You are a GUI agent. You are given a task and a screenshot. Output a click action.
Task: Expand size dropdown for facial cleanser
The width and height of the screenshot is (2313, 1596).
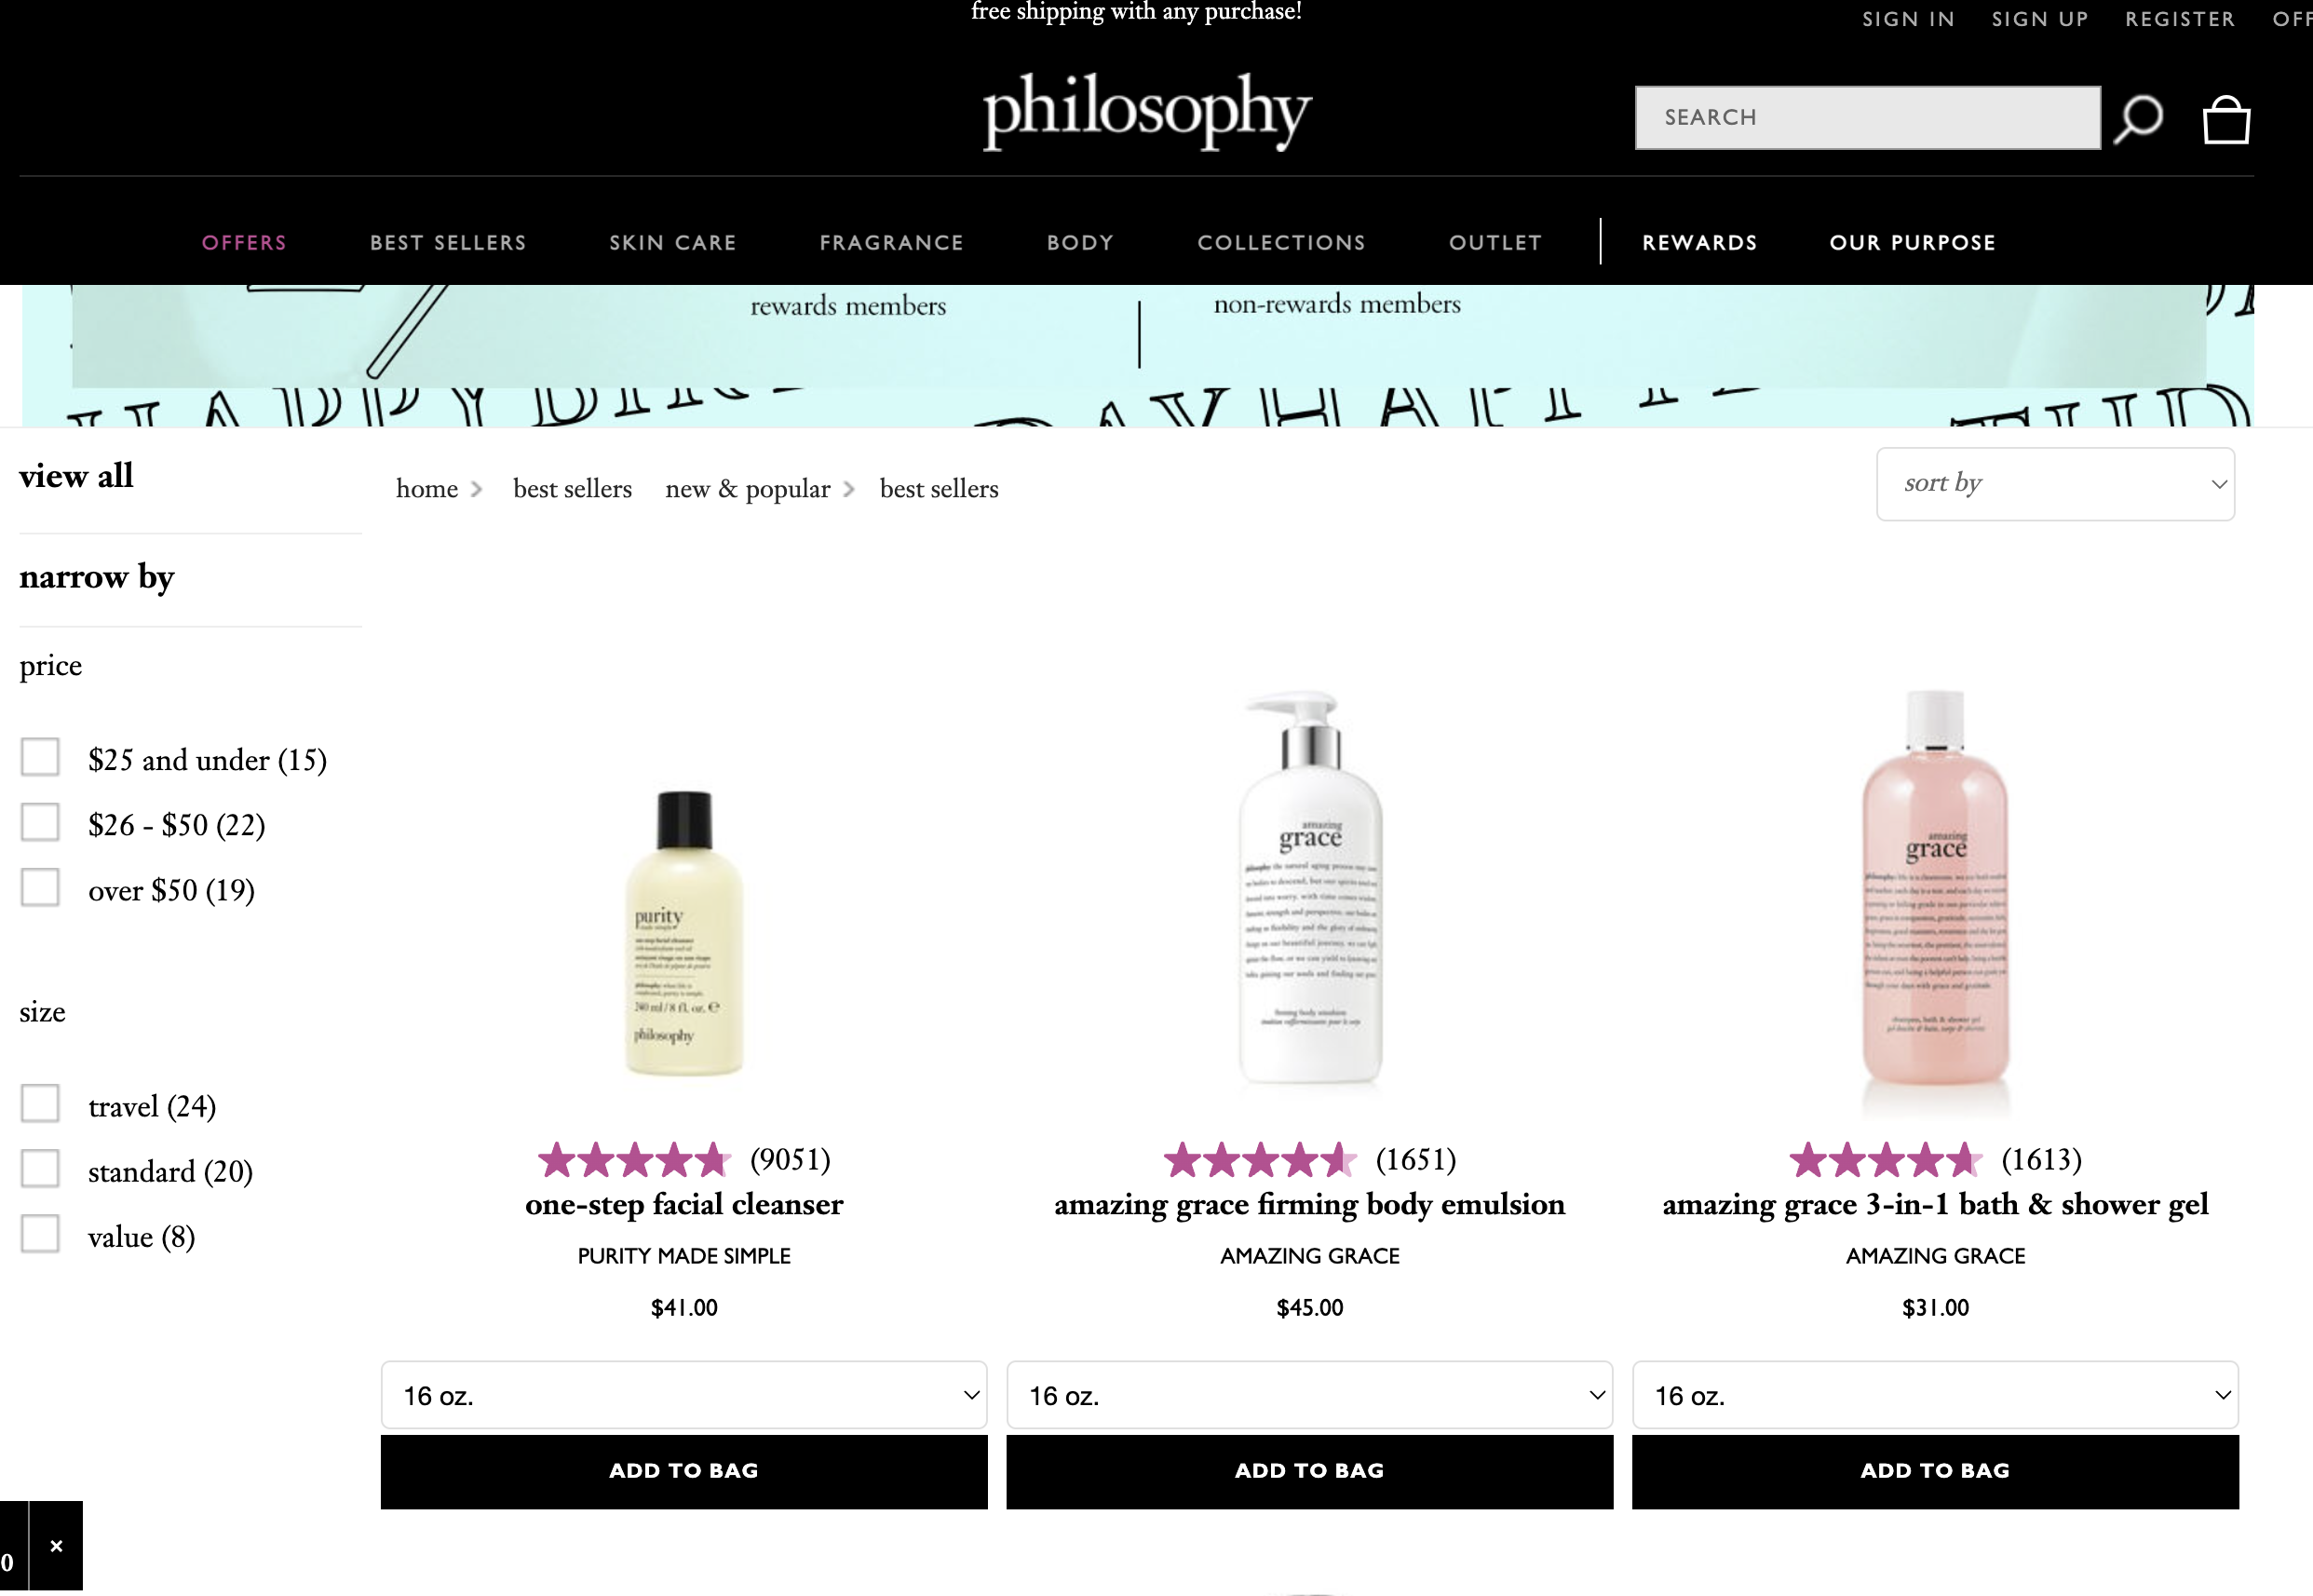pos(684,1395)
